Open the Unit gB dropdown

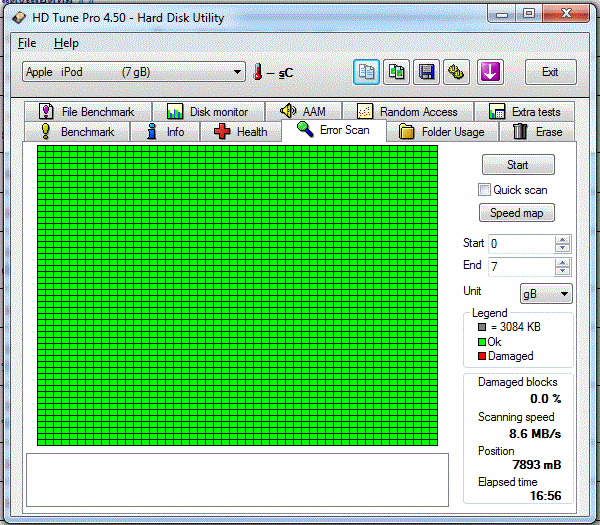point(546,293)
